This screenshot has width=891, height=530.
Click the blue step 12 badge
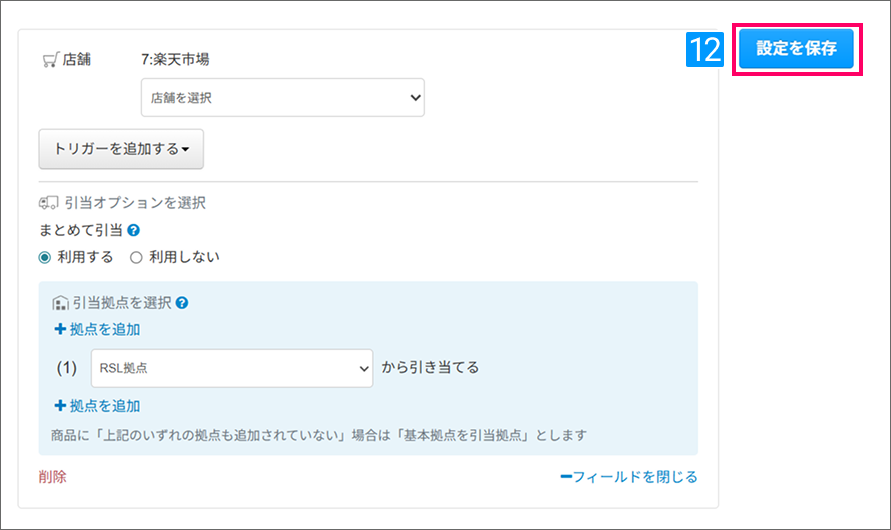(x=705, y=49)
